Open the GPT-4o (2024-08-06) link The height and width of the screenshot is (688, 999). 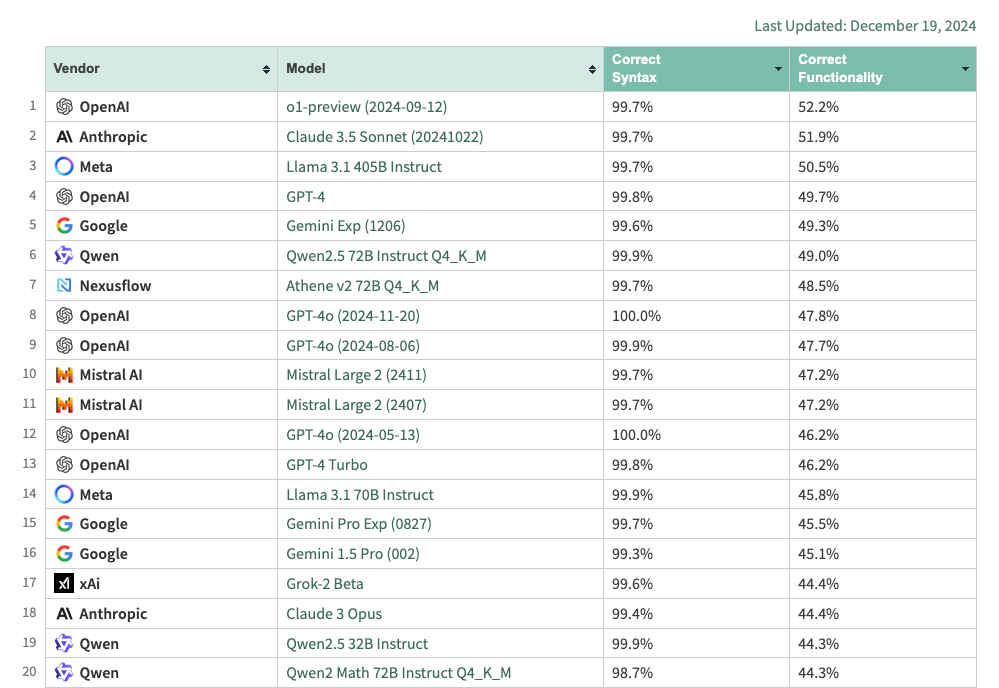[x=353, y=346]
